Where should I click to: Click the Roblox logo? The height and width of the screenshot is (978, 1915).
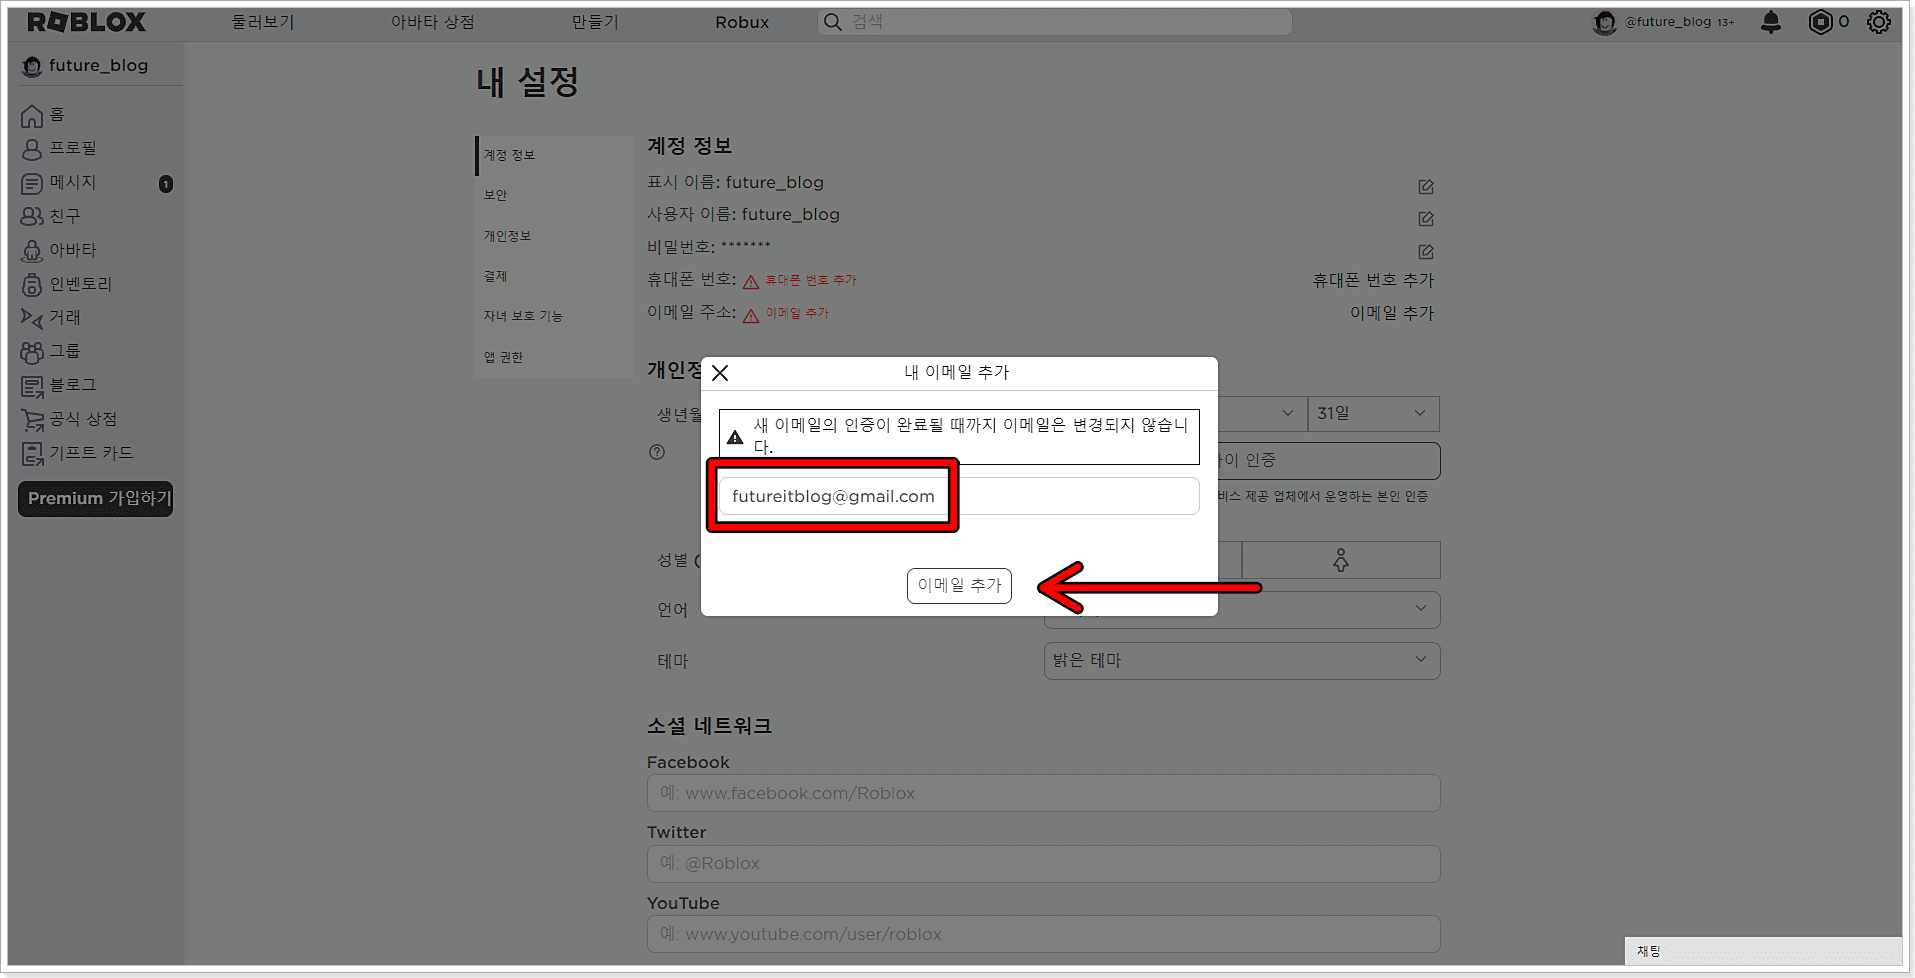85,21
